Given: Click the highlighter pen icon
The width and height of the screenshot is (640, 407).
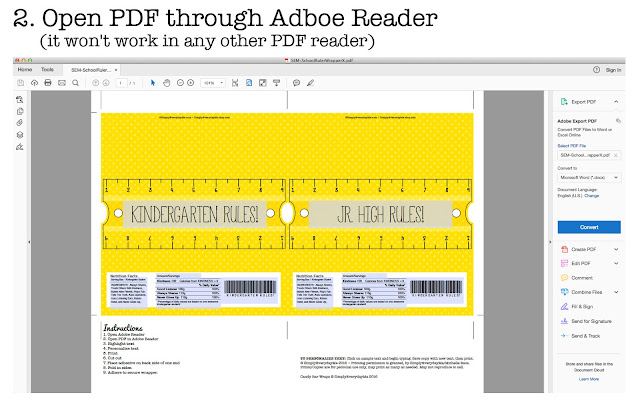Looking at the screenshot, I should 311,83.
